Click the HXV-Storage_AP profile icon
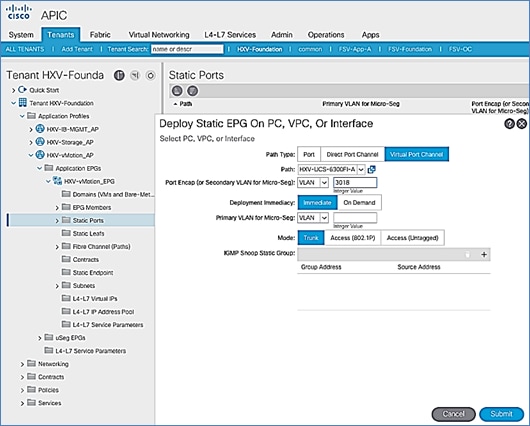This screenshot has width=530, height=426. point(40,142)
